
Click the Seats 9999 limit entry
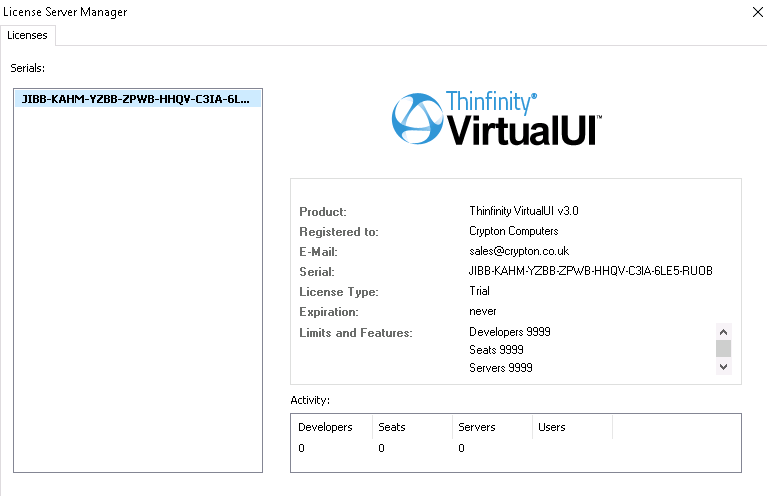[x=496, y=350]
